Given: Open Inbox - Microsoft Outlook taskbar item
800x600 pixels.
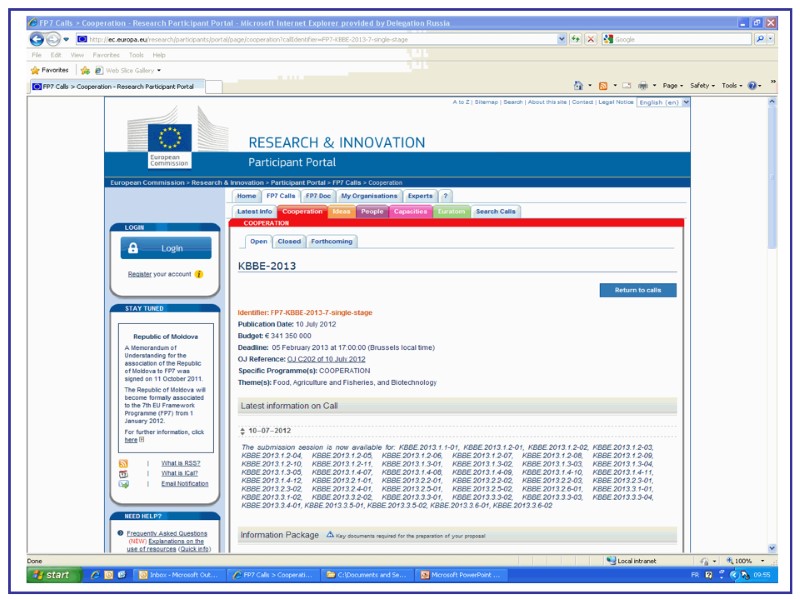Looking at the screenshot, I should click(x=180, y=574).
